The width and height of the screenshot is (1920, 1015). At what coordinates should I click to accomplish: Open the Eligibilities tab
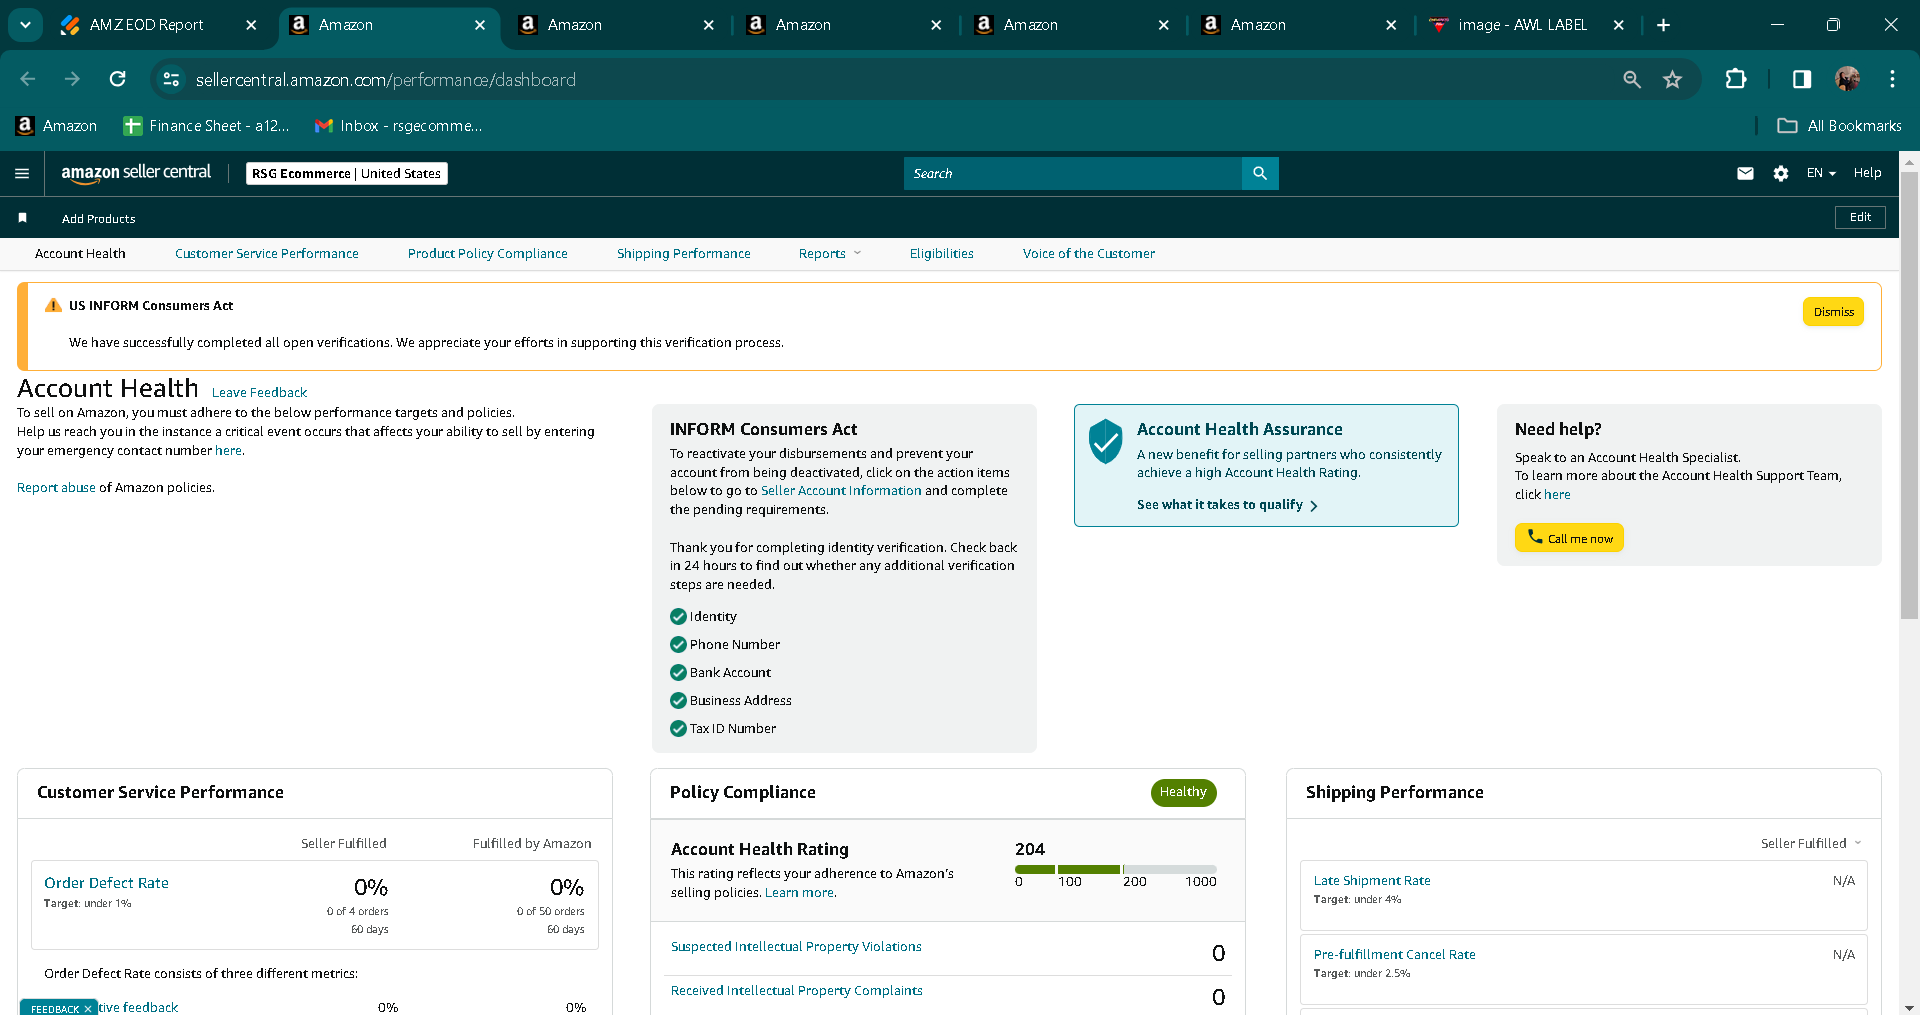click(x=942, y=254)
